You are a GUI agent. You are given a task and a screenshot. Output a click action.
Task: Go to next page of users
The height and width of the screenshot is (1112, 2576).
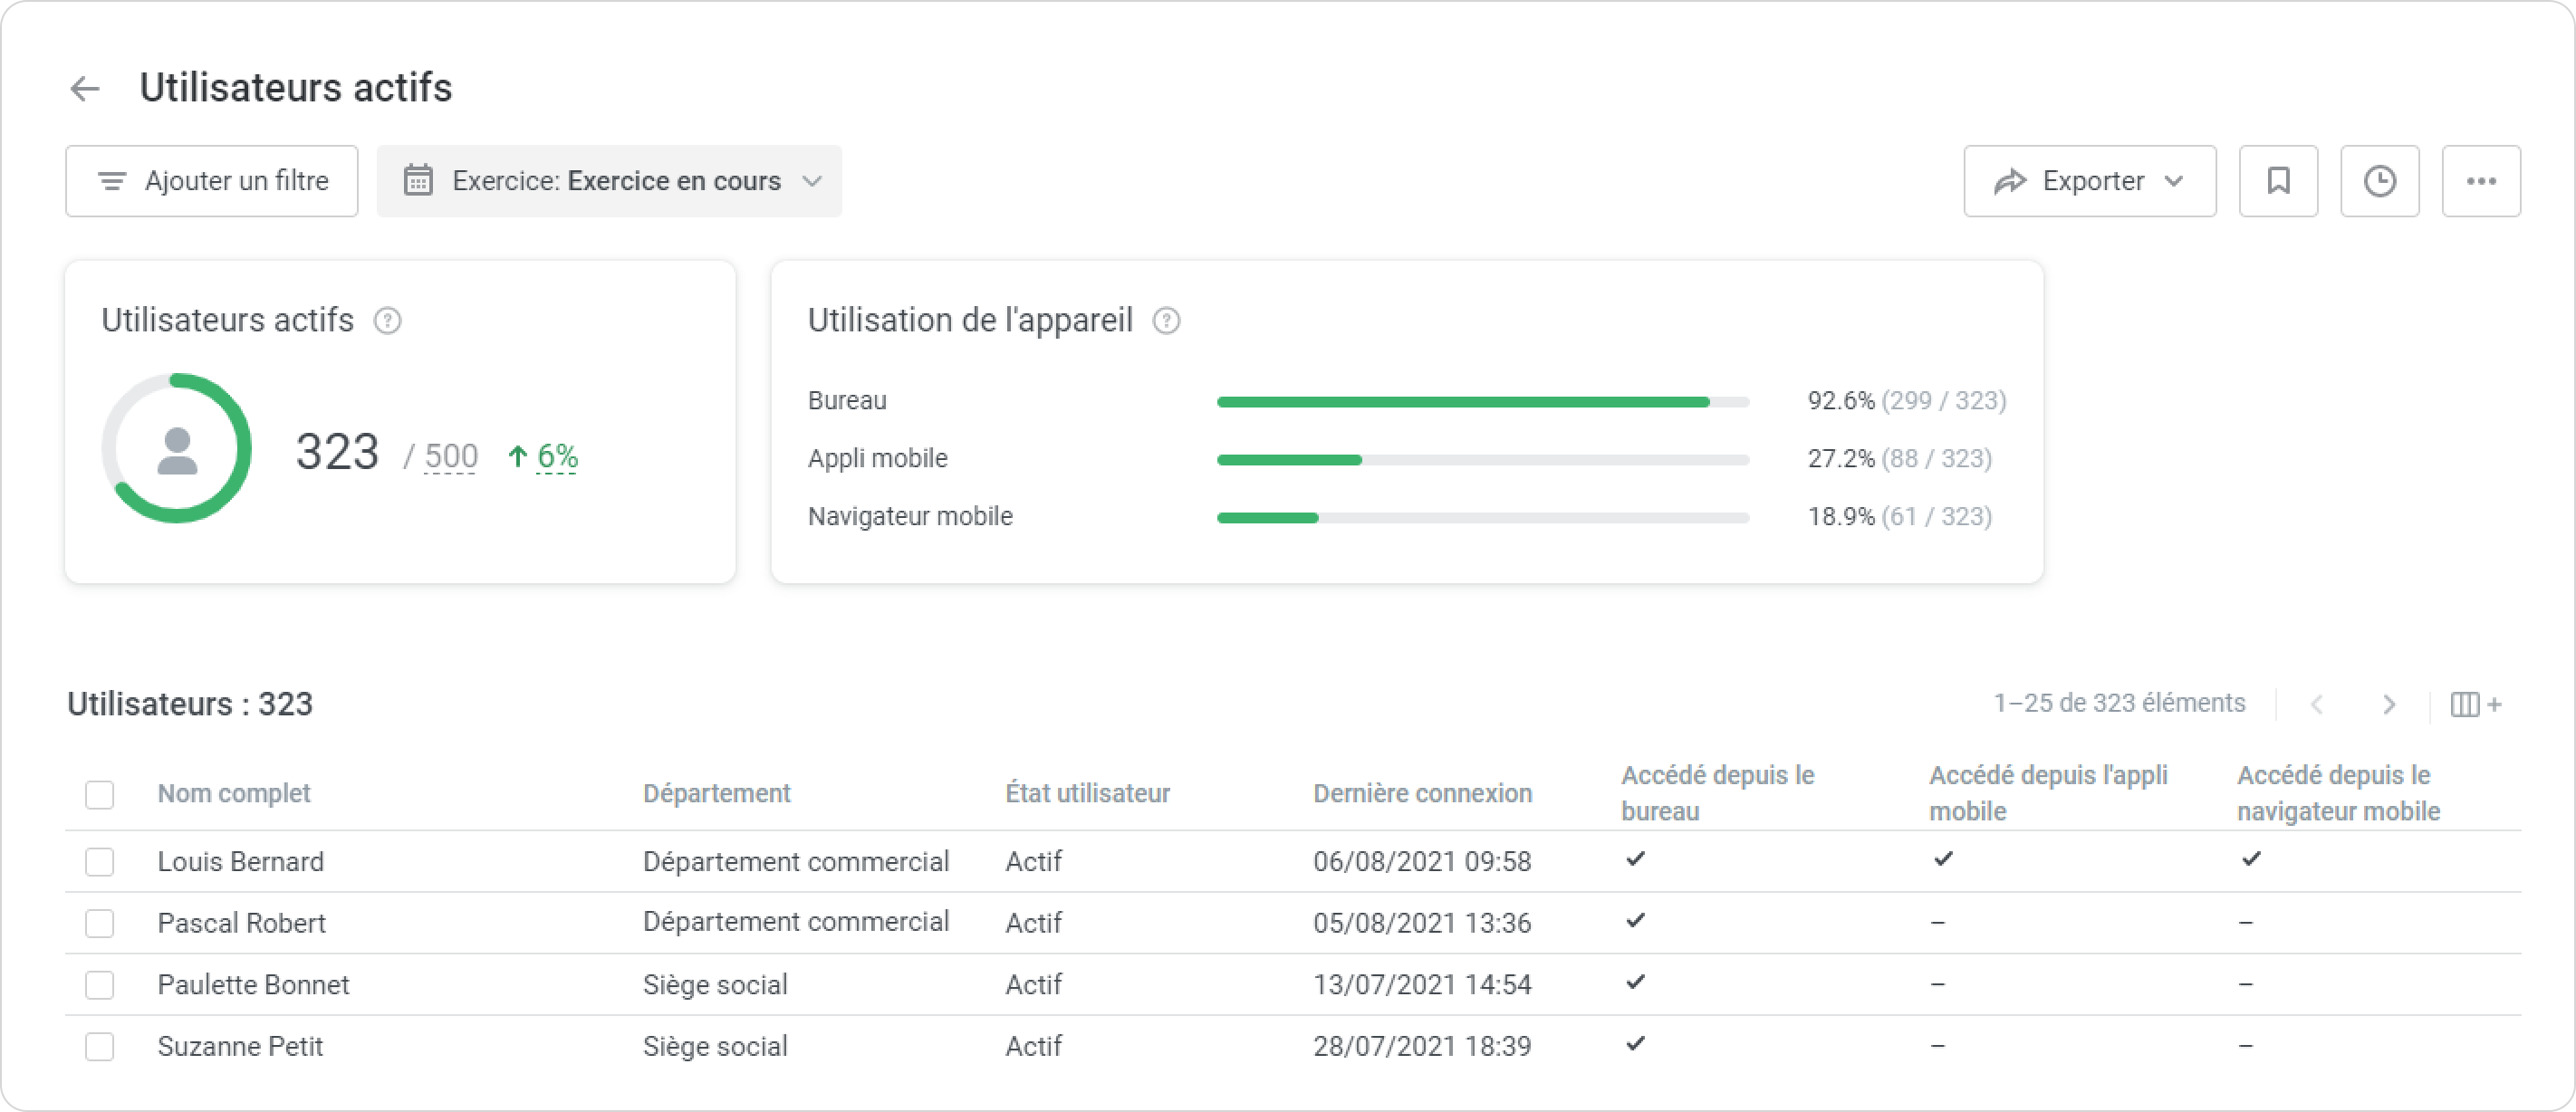point(2389,705)
